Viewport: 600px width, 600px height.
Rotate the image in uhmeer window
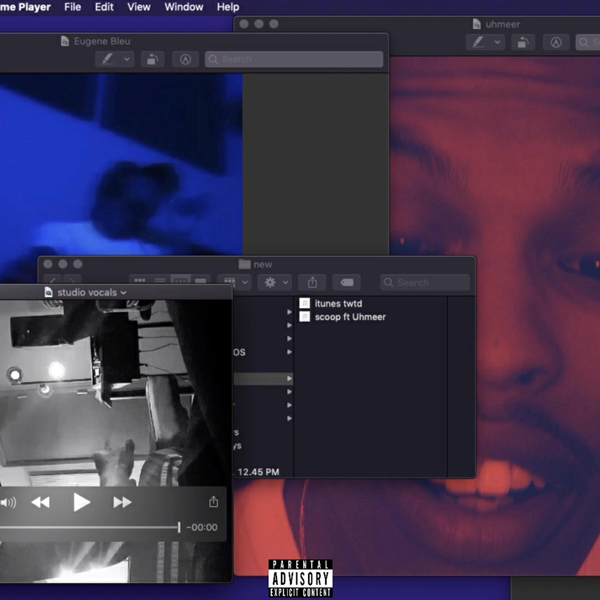coord(523,42)
